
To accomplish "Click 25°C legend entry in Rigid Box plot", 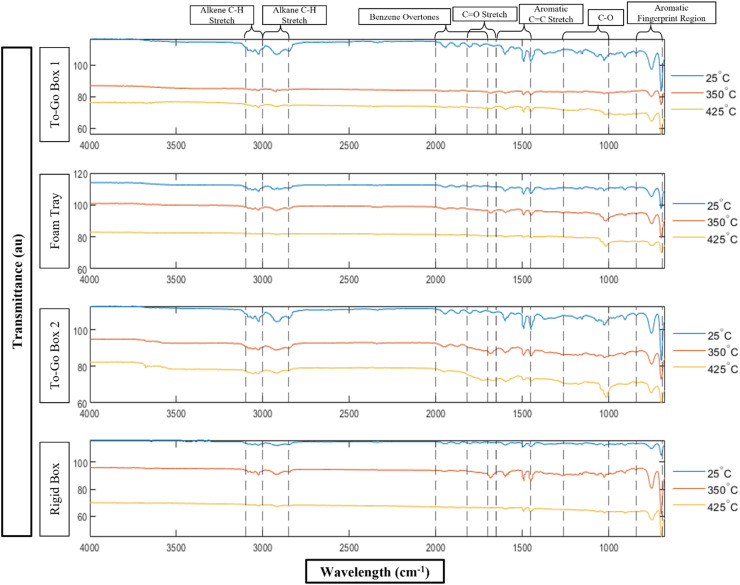I will coord(702,473).
